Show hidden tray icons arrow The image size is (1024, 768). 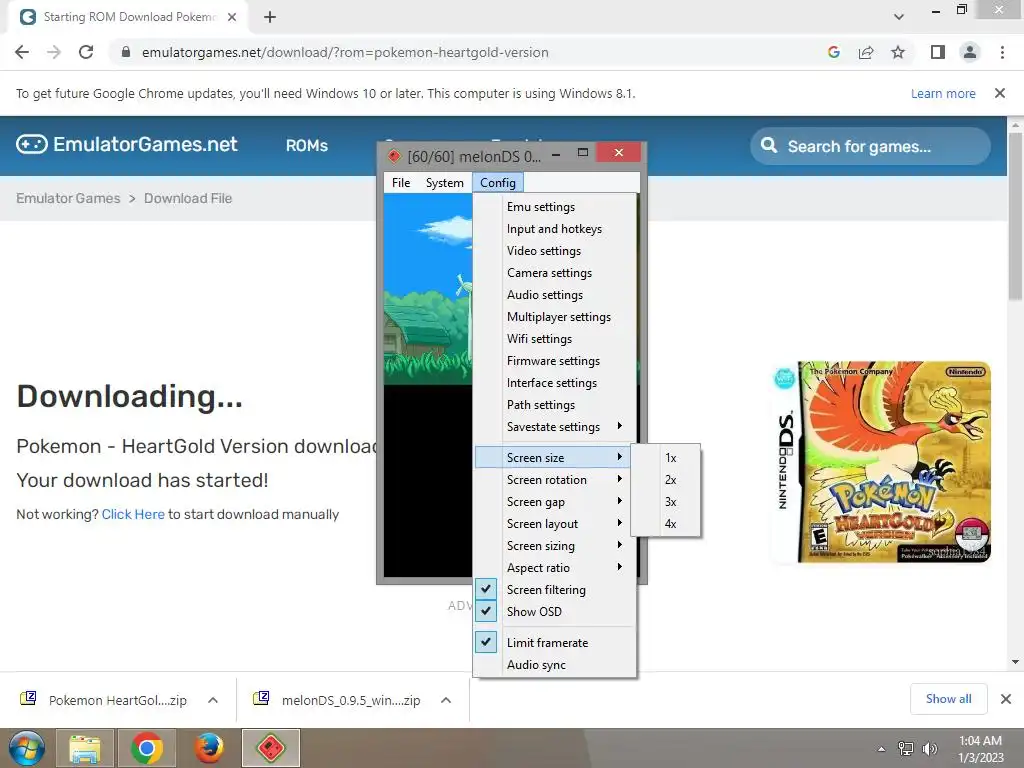click(881, 749)
